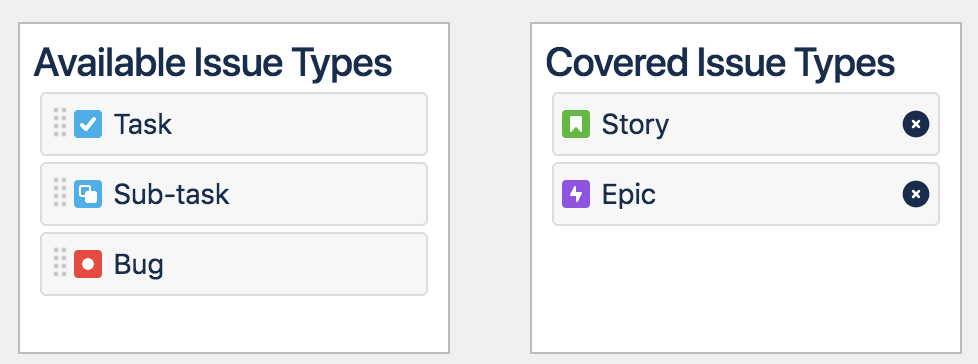This screenshot has width=978, height=364.
Task: Click the Available Issue Types heading
Action: 213,63
